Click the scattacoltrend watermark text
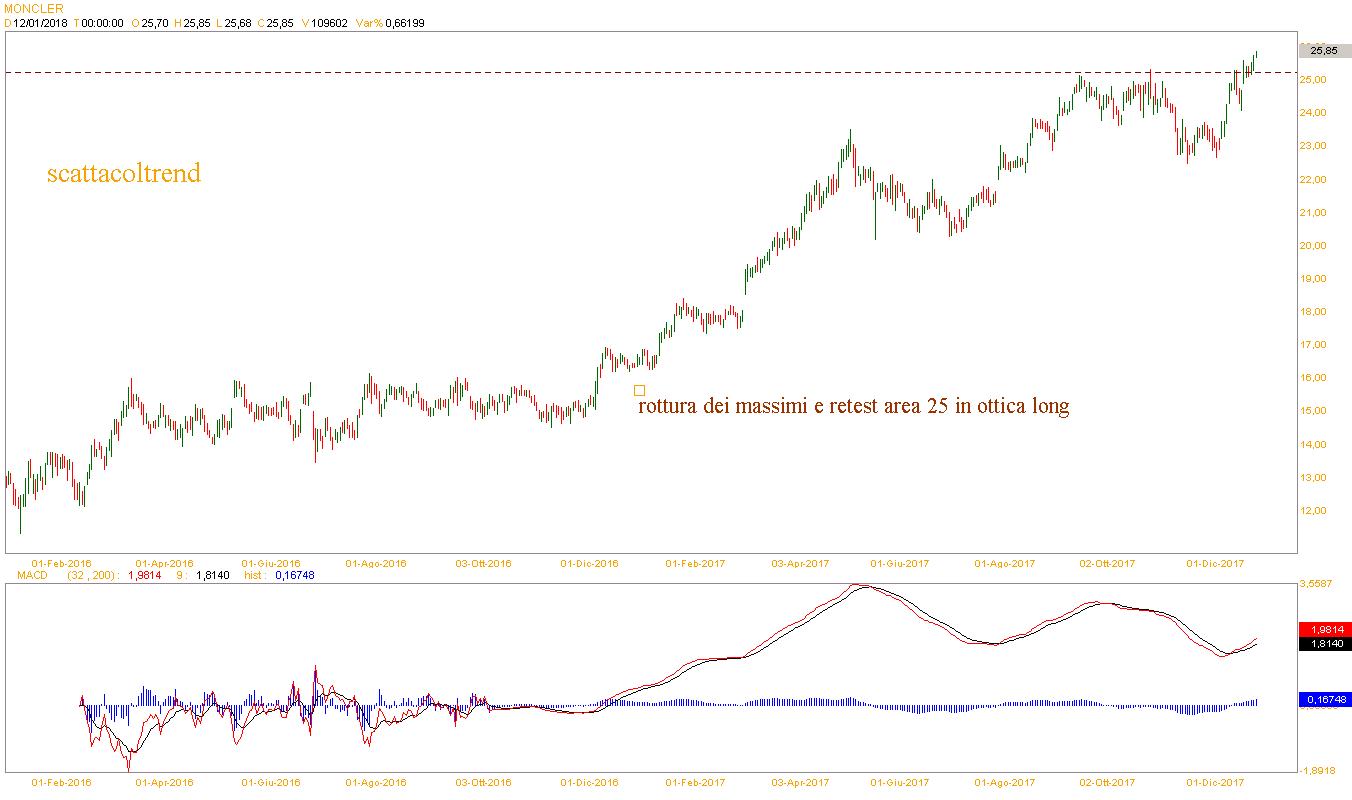 tap(123, 174)
